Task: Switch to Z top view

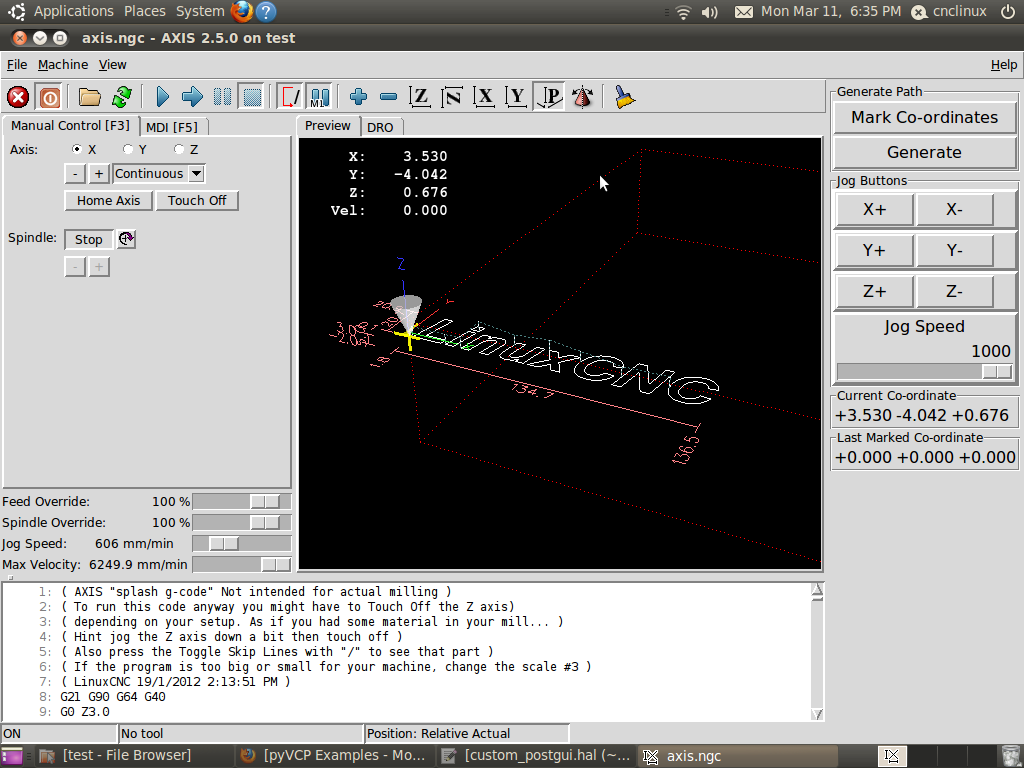Action: (x=420, y=97)
